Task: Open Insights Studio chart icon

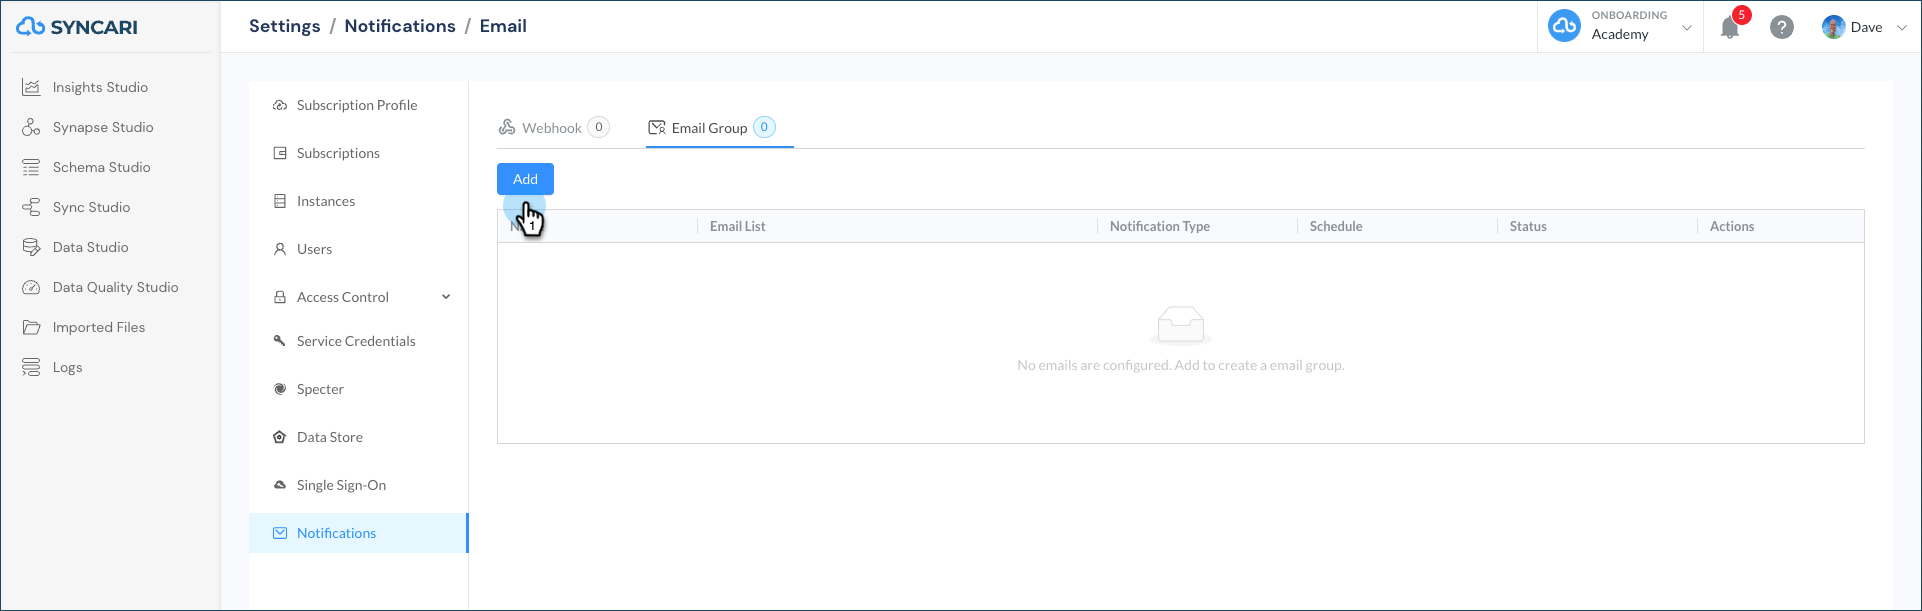Action: tap(31, 87)
